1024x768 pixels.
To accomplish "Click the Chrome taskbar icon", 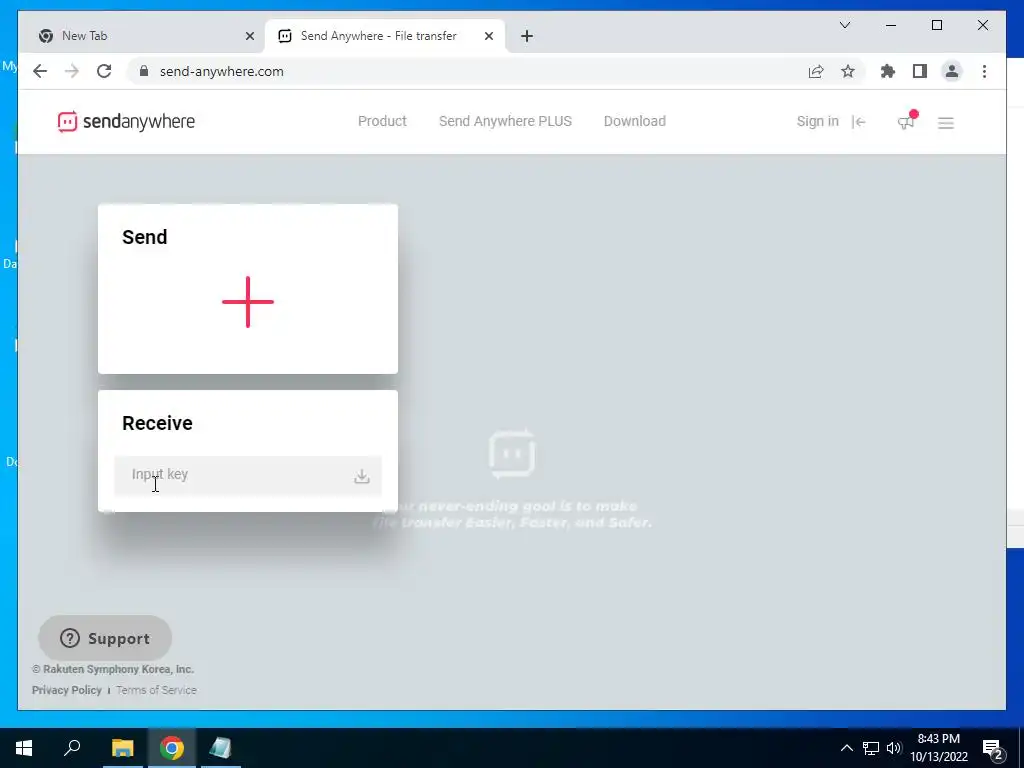I will pyautogui.click(x=172, y=748).
